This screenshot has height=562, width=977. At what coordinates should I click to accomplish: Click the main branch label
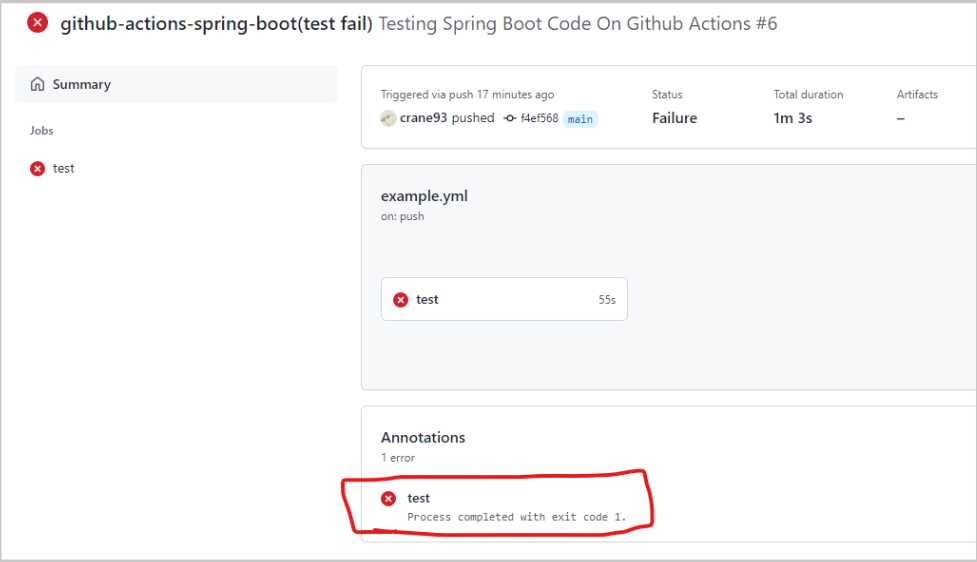[580, 119]
